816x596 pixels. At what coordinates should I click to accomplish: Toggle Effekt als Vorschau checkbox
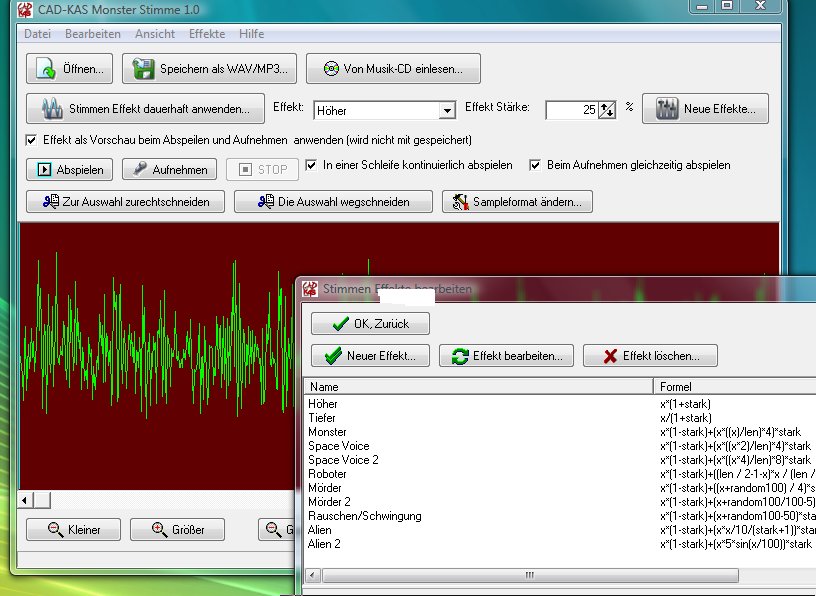[31, 140]
